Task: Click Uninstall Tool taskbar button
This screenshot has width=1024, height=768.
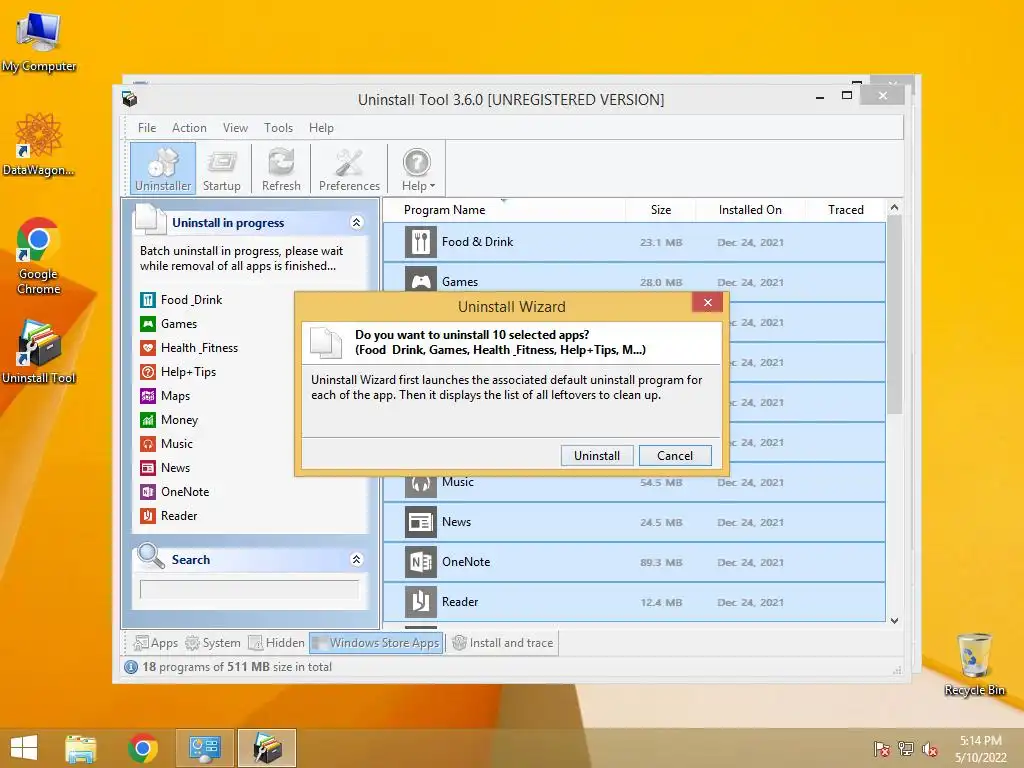Action: [x=267, y=748]
